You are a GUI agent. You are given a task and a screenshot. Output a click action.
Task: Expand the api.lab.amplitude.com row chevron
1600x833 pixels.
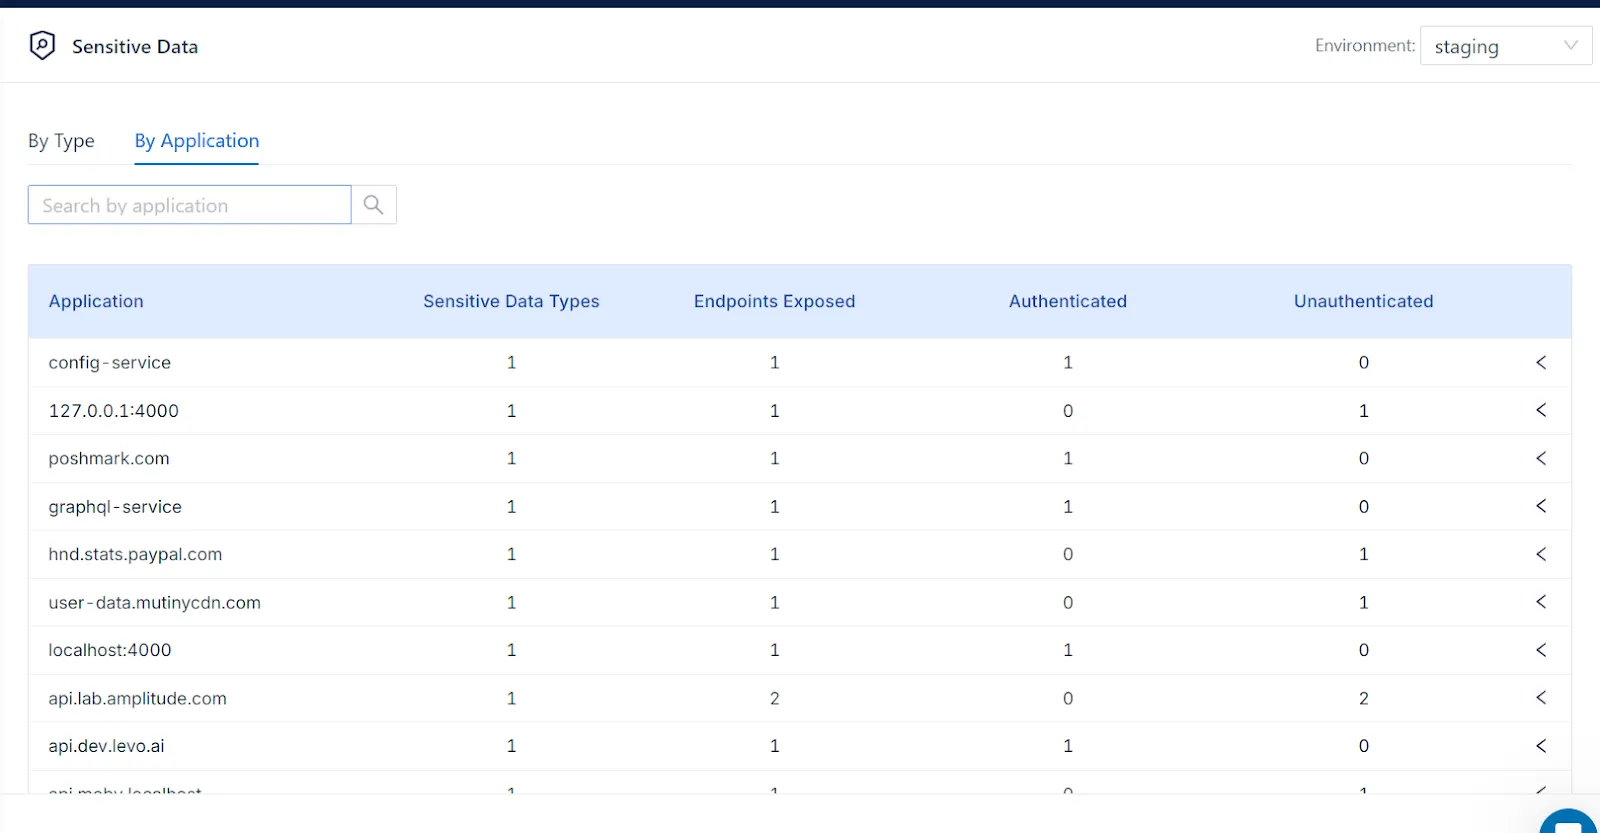[1541, 698]
